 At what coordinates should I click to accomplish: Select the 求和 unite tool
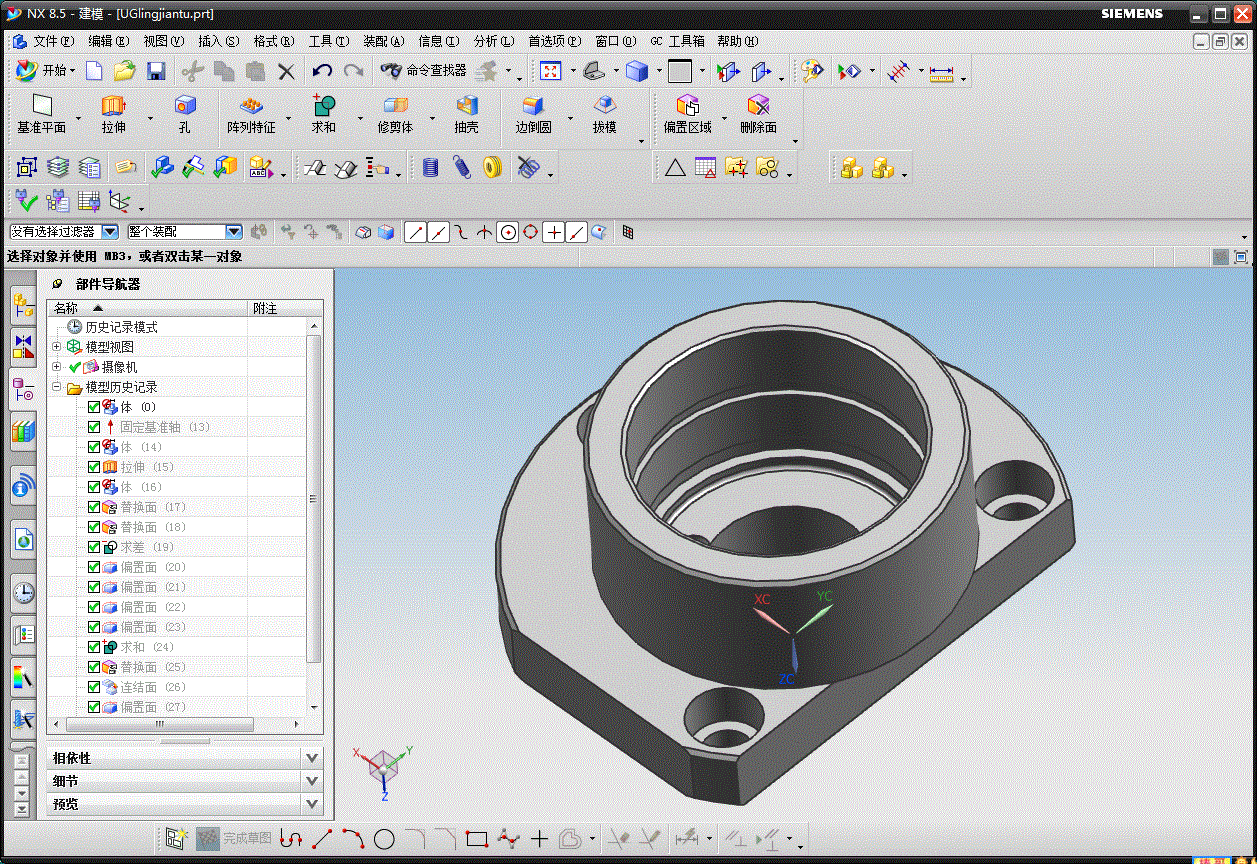(324, 115)
